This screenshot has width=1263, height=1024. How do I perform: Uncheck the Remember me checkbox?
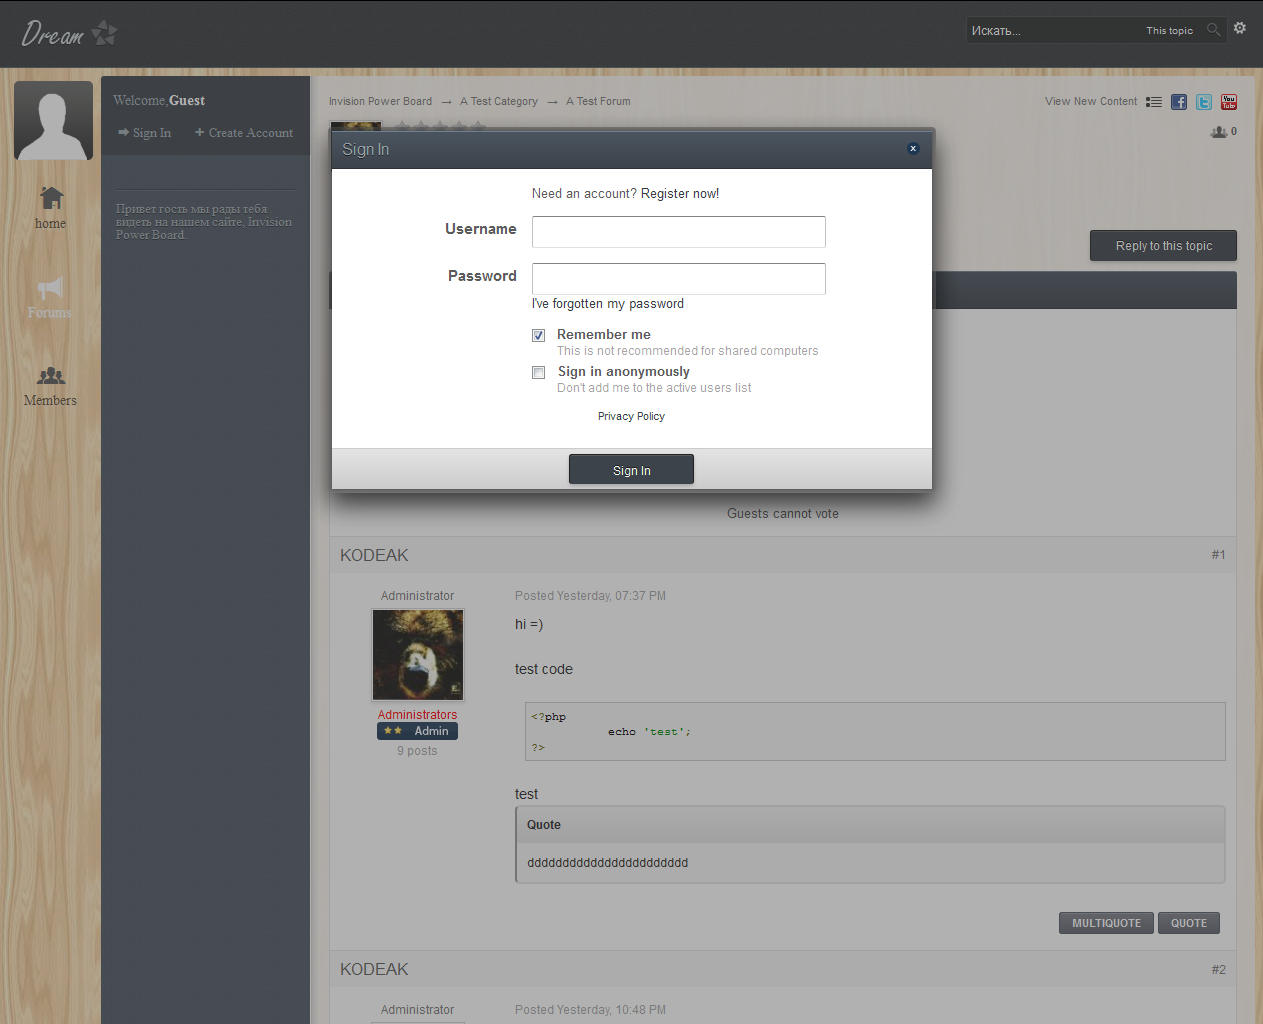[x=539, y=336]
